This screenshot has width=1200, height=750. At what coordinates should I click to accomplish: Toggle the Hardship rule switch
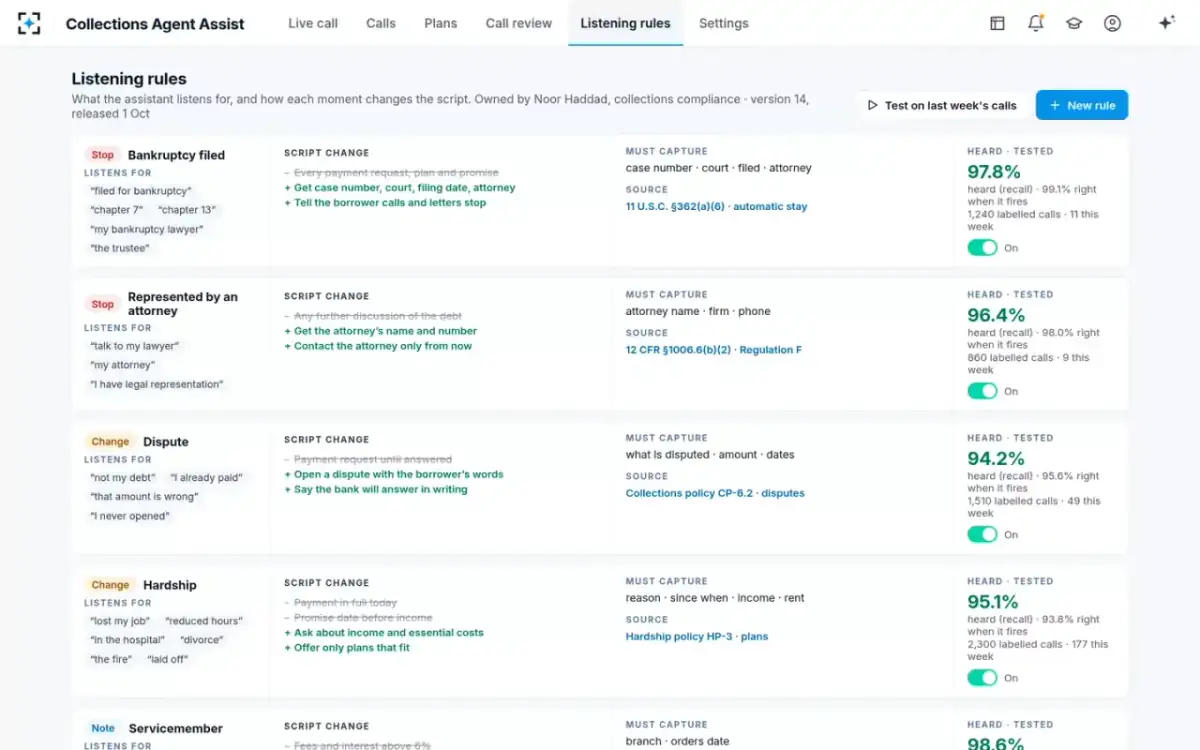(x=983, y=677)
